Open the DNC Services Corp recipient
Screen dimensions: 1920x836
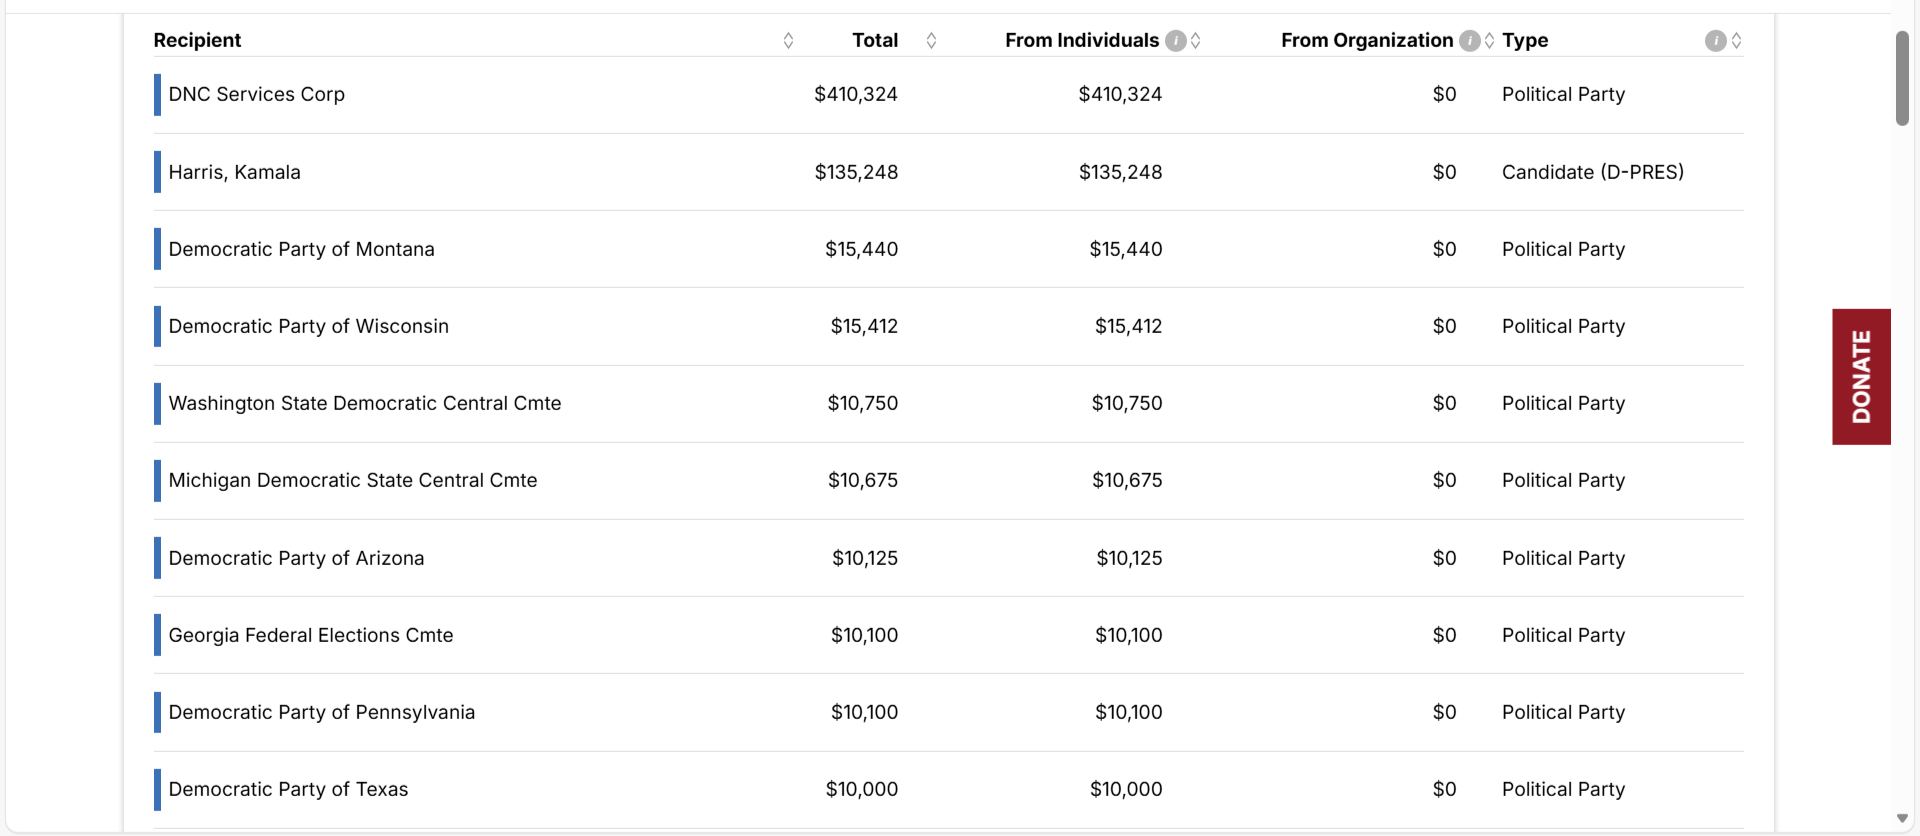[256, 95]
